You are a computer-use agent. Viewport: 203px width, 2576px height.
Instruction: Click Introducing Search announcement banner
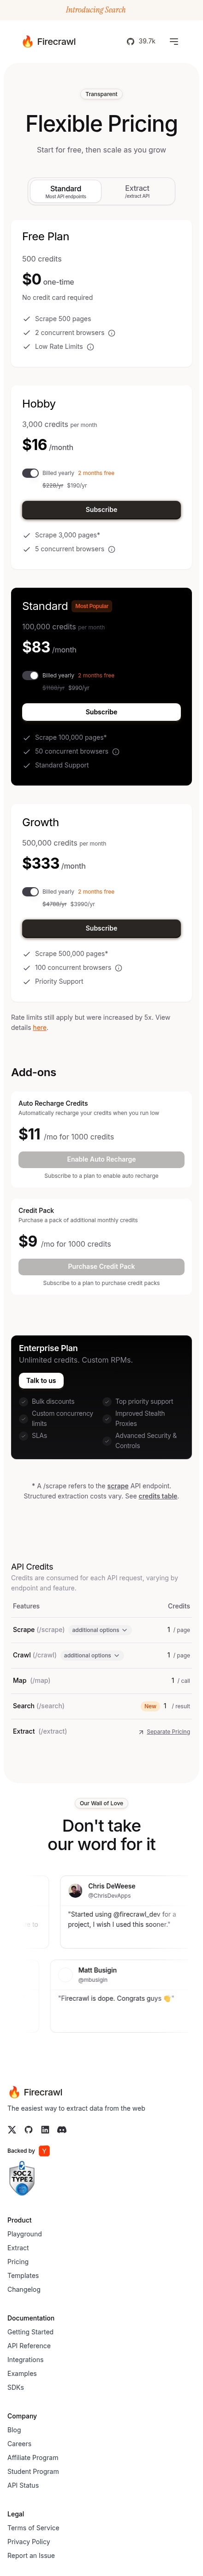(x=96, y=9)
